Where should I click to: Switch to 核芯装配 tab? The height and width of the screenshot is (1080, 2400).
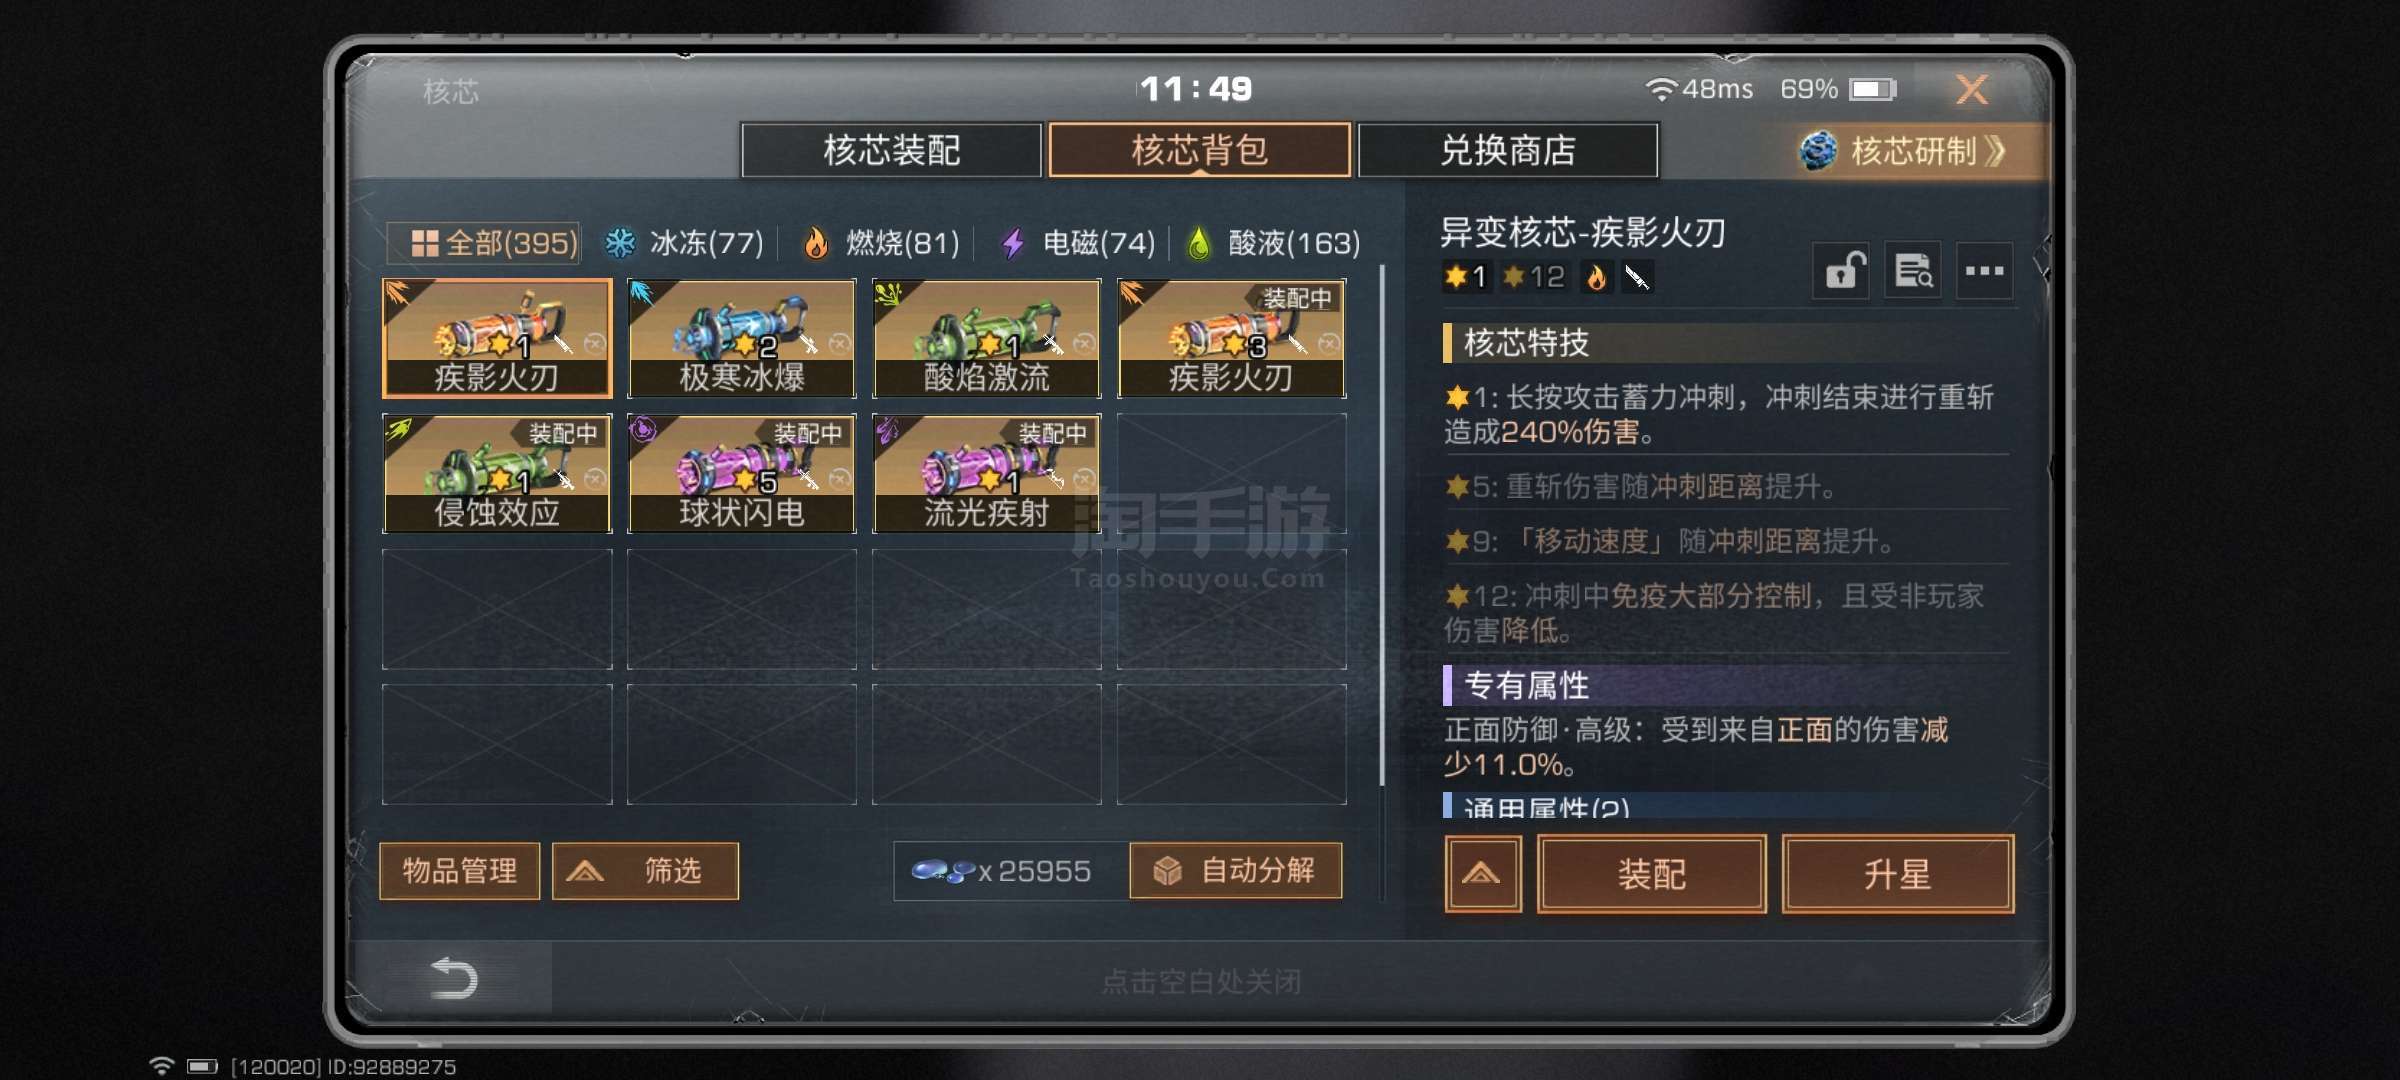(x=891, y=151)
